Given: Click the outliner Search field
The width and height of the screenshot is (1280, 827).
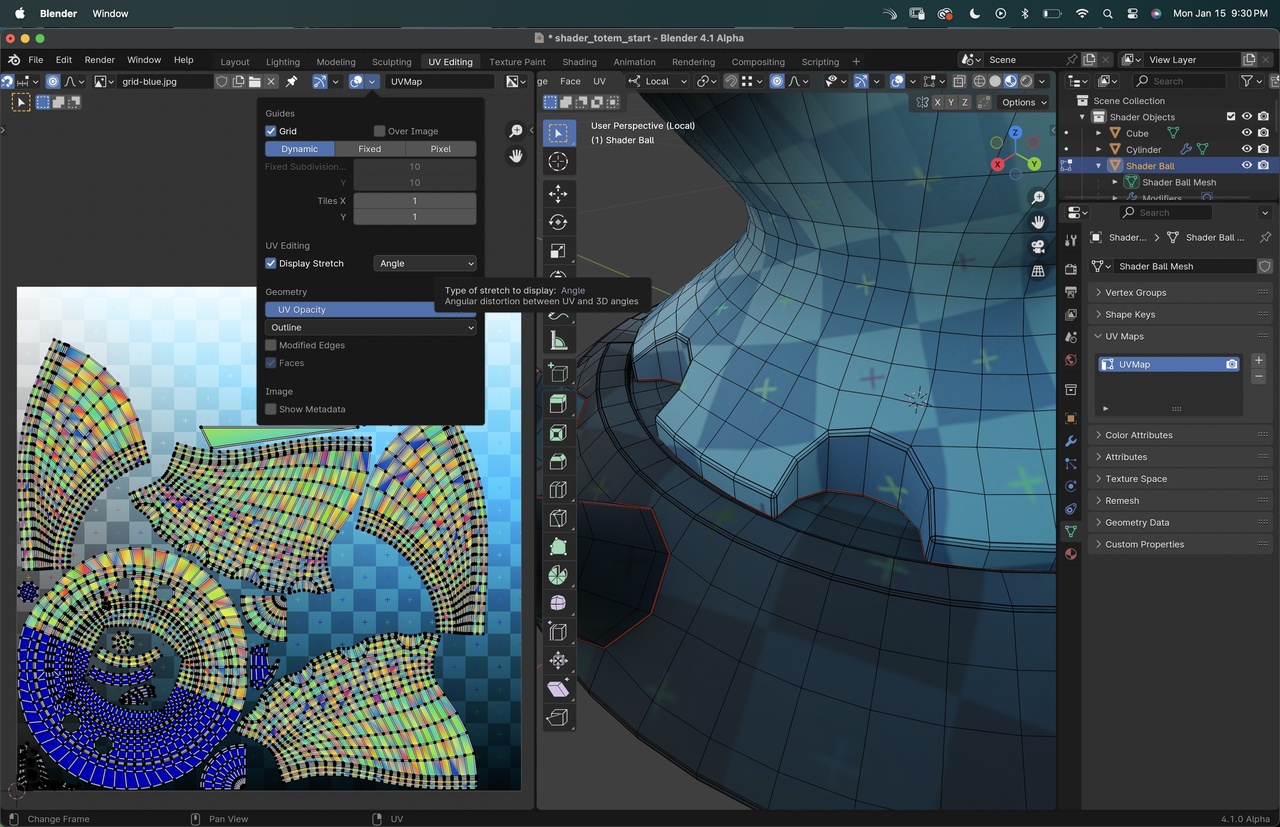Looking at the screenshot, I should (1181, 81).
